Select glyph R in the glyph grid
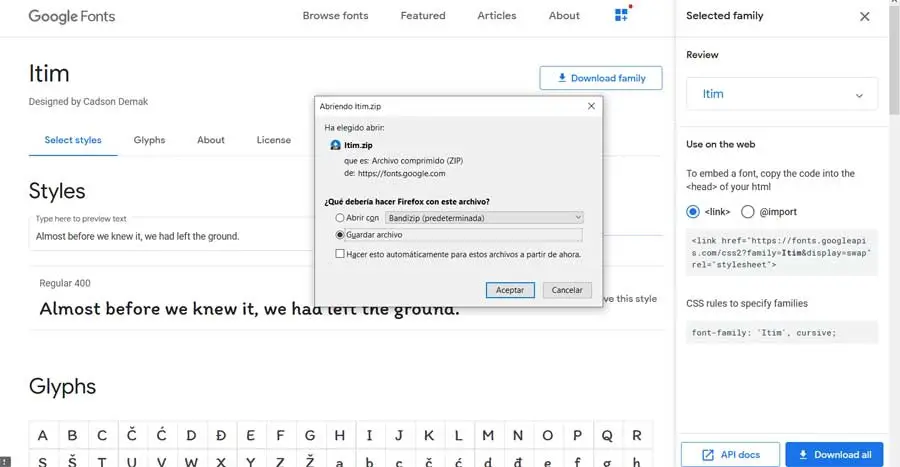Image resolution: width=900 pixels, height=467 pixels. pyautogui.click(x=637, y=435)
